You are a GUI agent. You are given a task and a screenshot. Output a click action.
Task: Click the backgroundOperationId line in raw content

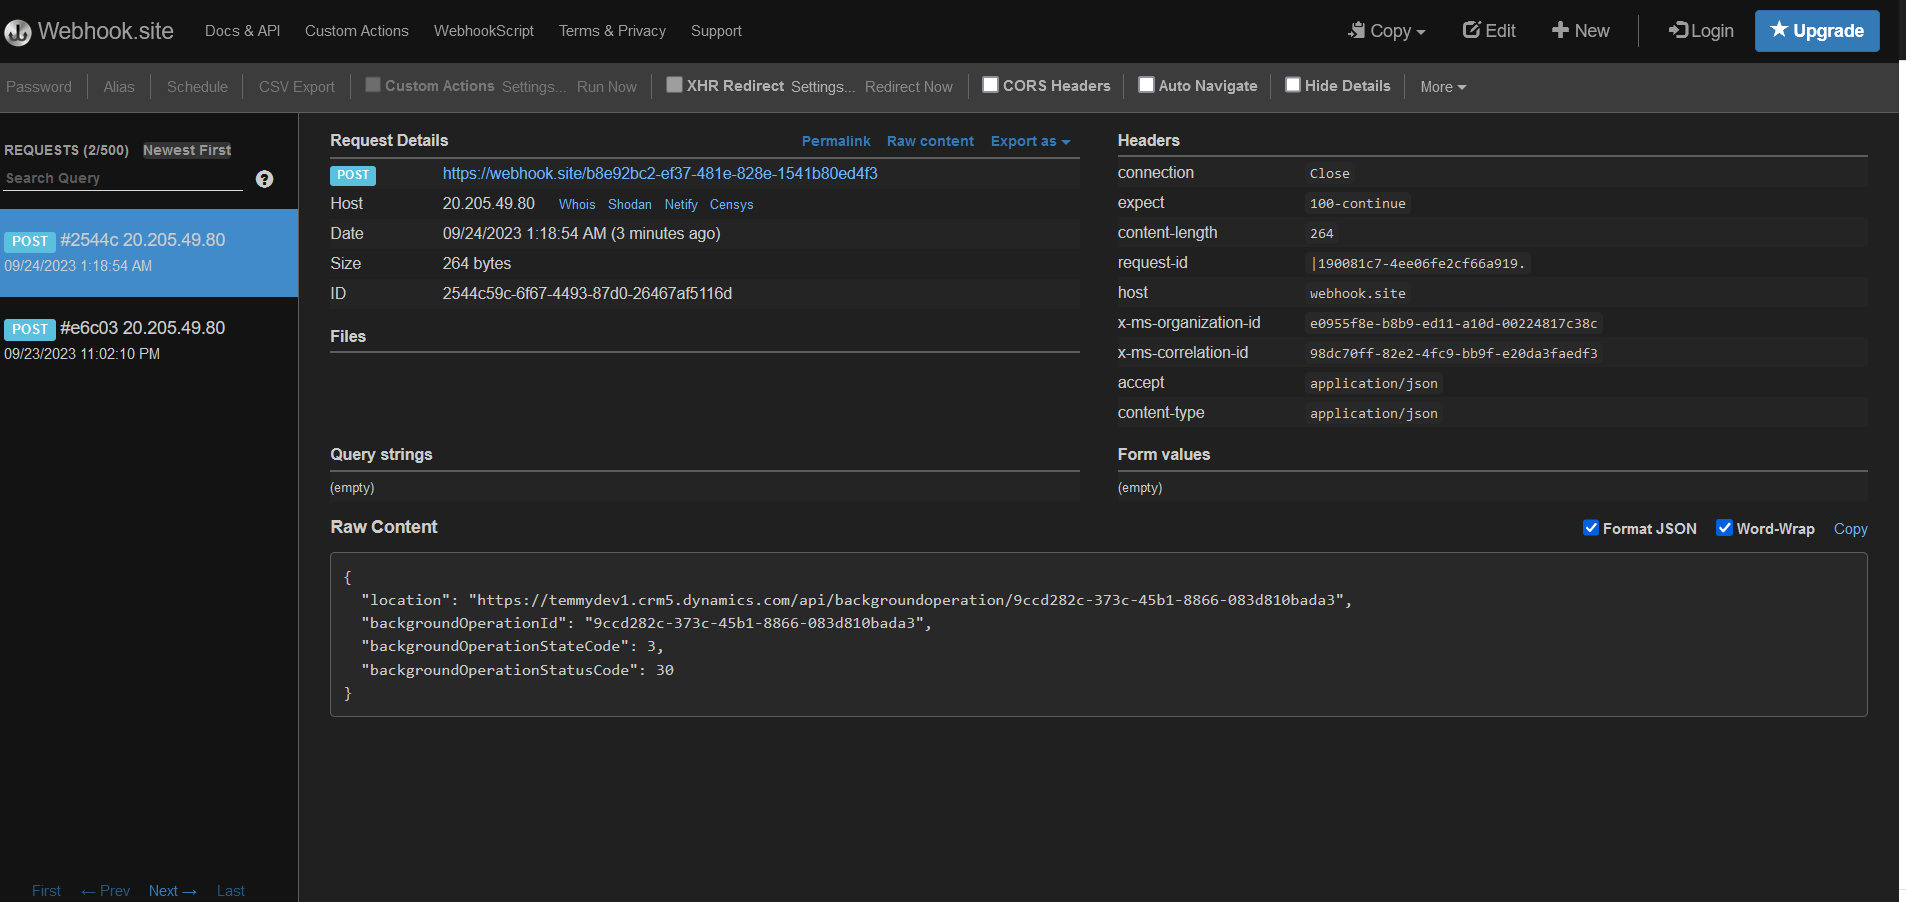coord(646,623)
